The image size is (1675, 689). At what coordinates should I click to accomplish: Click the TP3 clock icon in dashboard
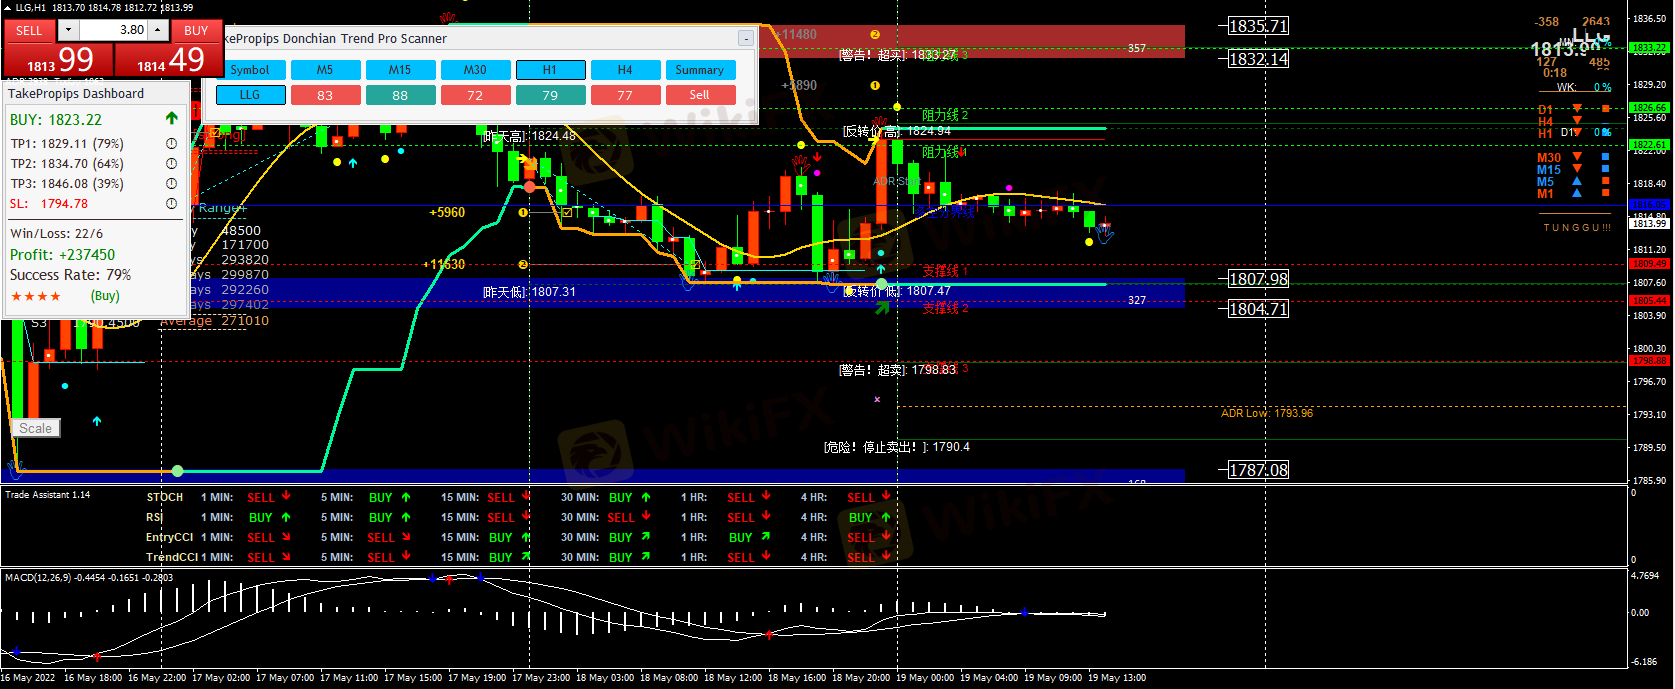(171, 184)
